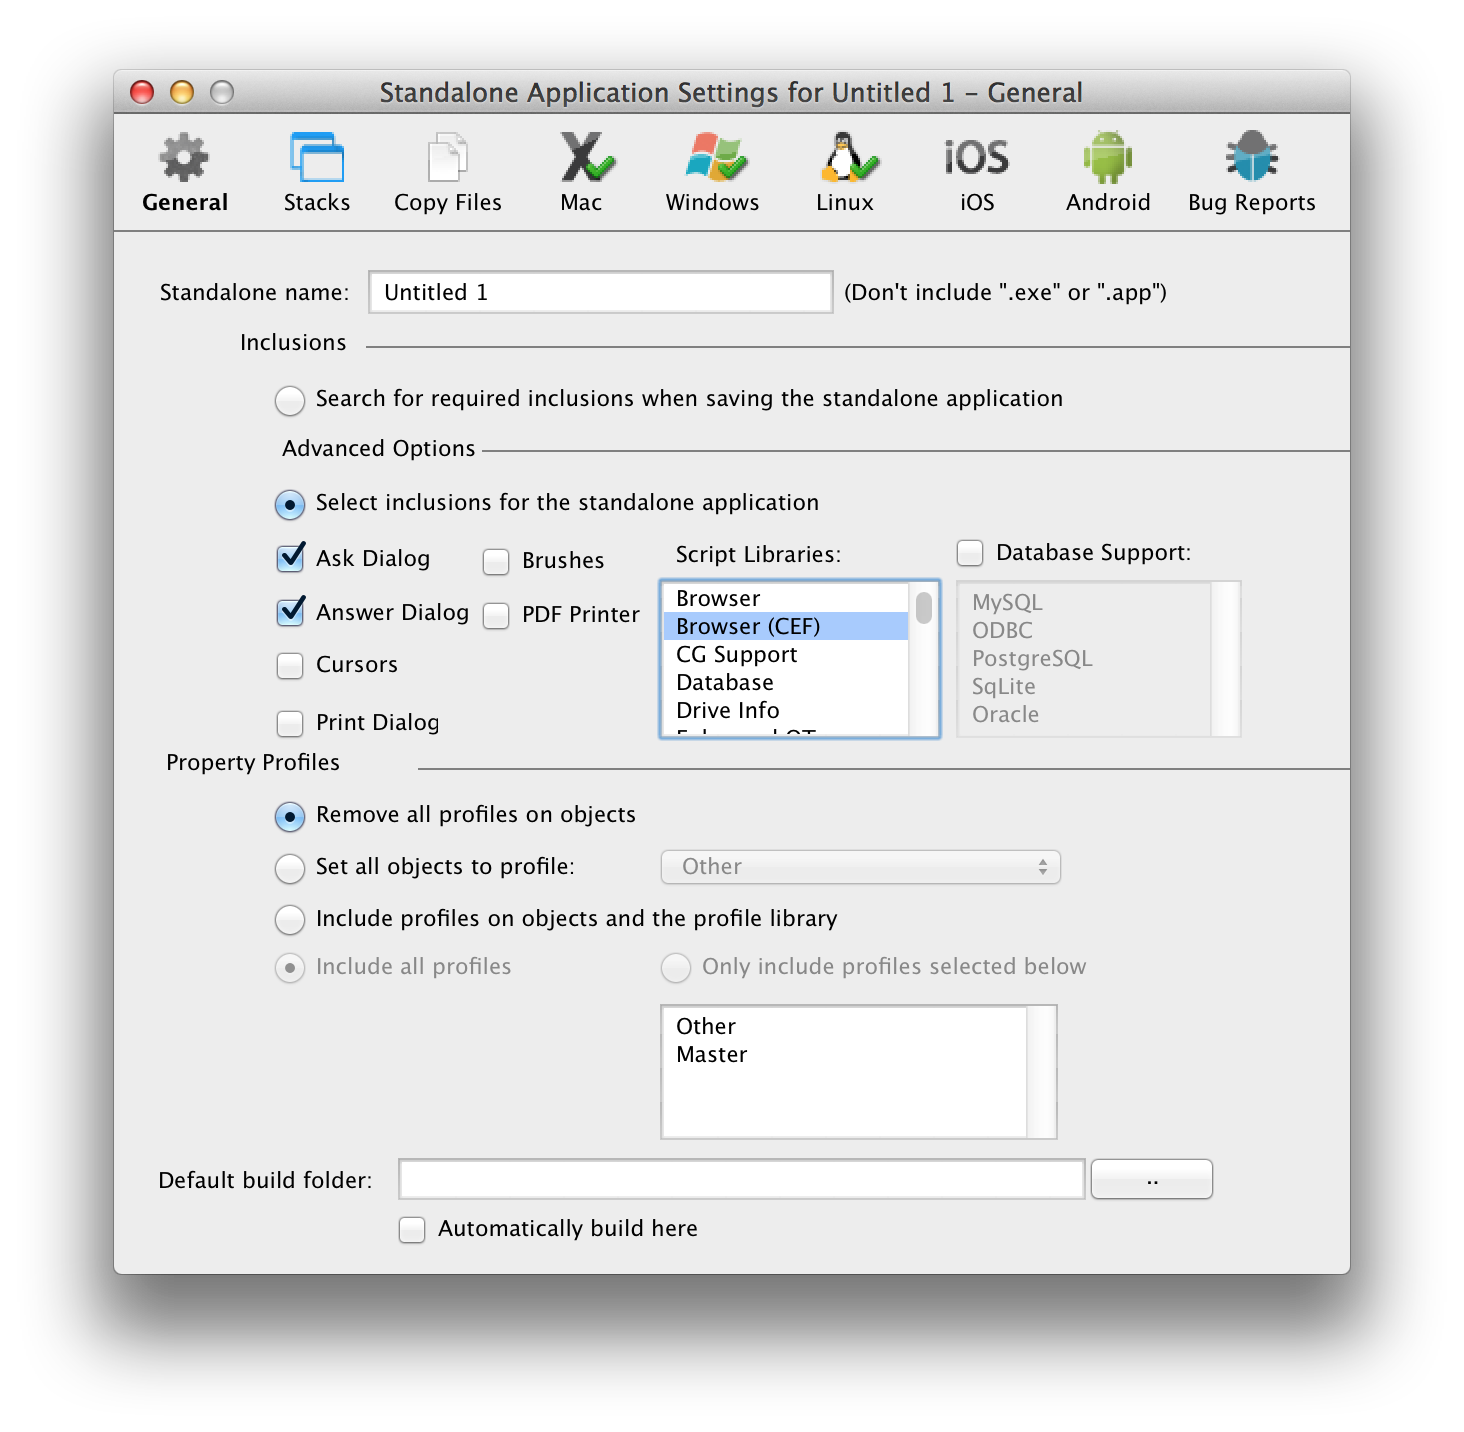Enable the Print Dialog checkbox
Viewport: 1464px width, 1432px height.
coord(290,723)
